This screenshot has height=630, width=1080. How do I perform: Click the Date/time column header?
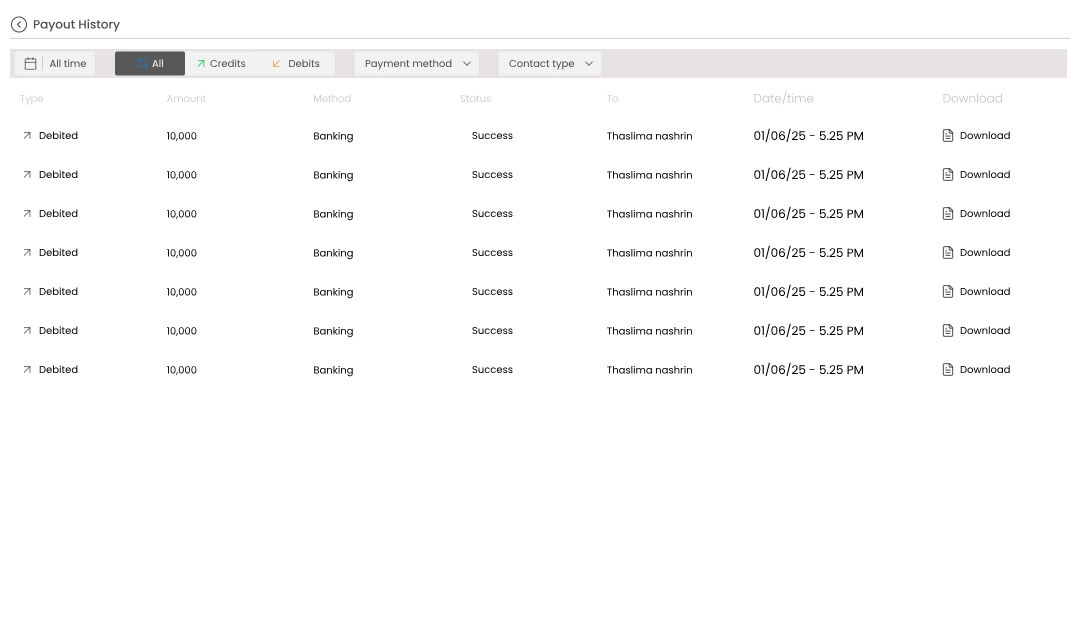coord(783,99)
